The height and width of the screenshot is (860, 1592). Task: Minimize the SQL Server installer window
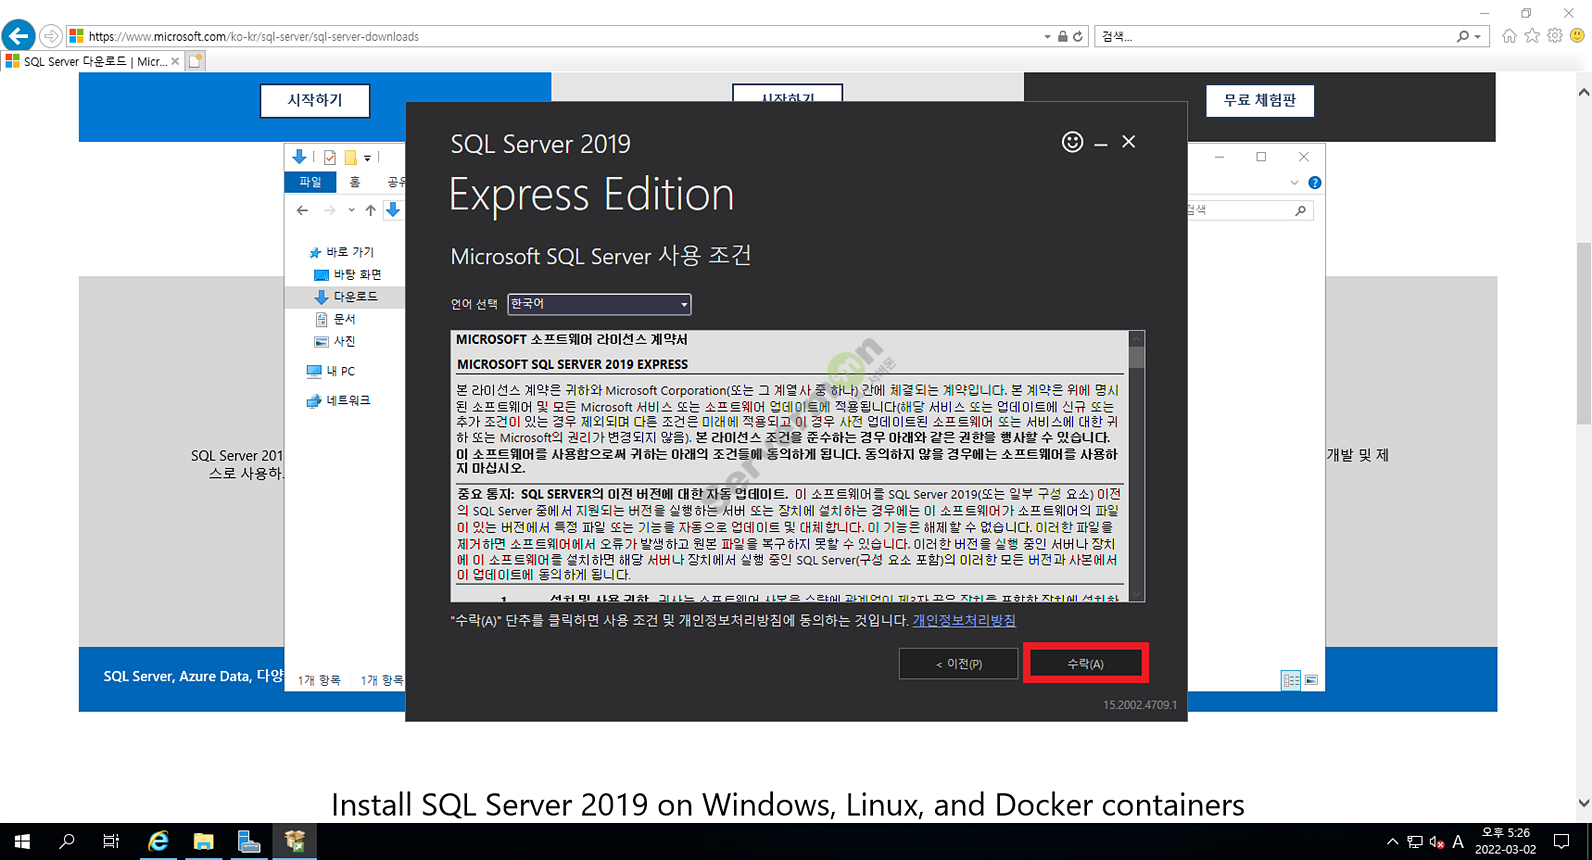[1101, 143]
